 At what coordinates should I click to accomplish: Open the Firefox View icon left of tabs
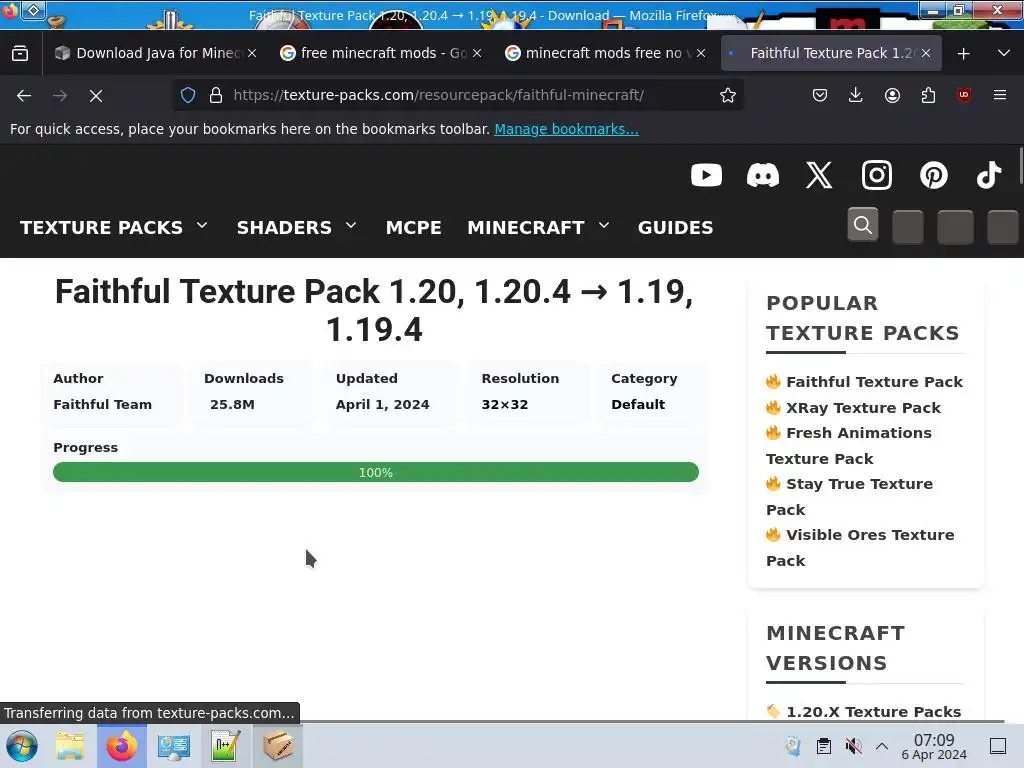pos(20,53)
